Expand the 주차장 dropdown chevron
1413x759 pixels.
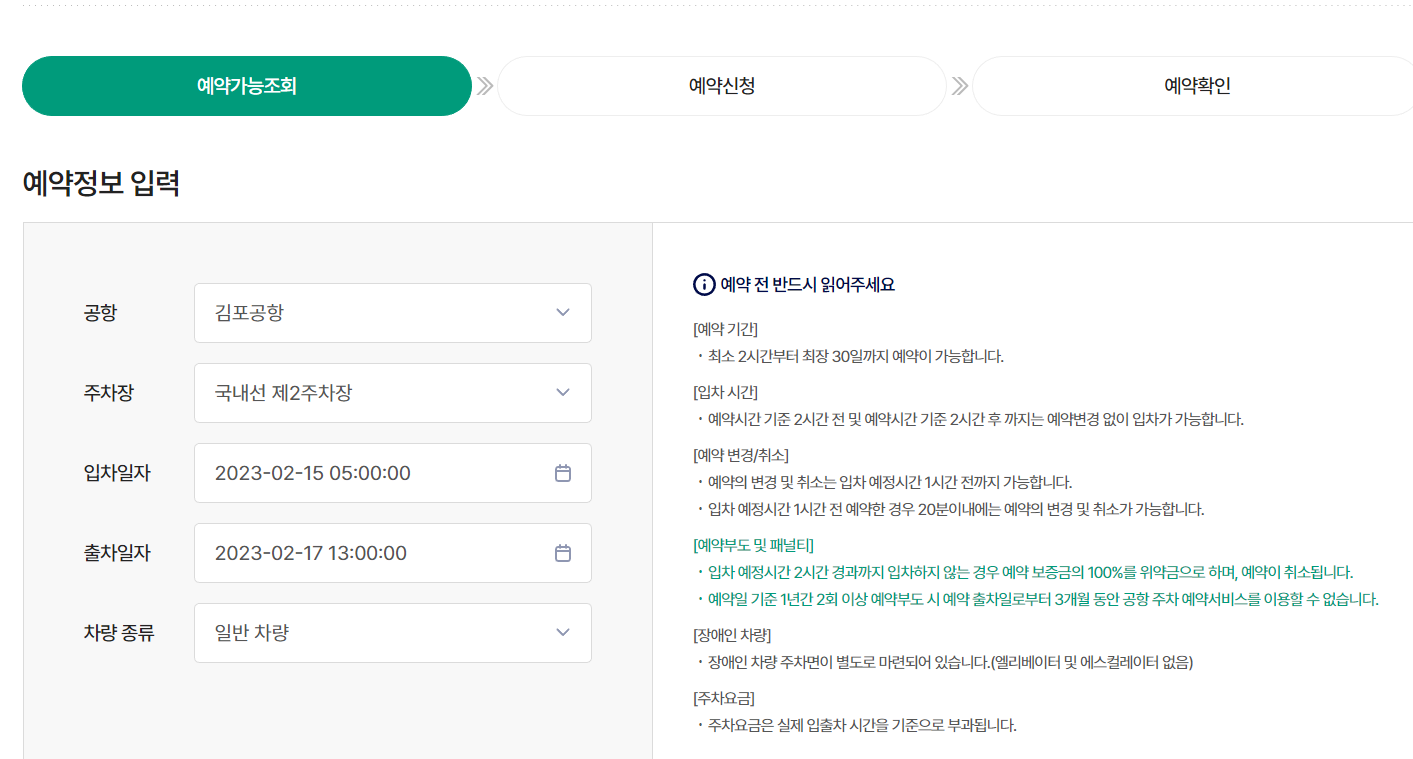pyautogui.click(x=563, y=393)
